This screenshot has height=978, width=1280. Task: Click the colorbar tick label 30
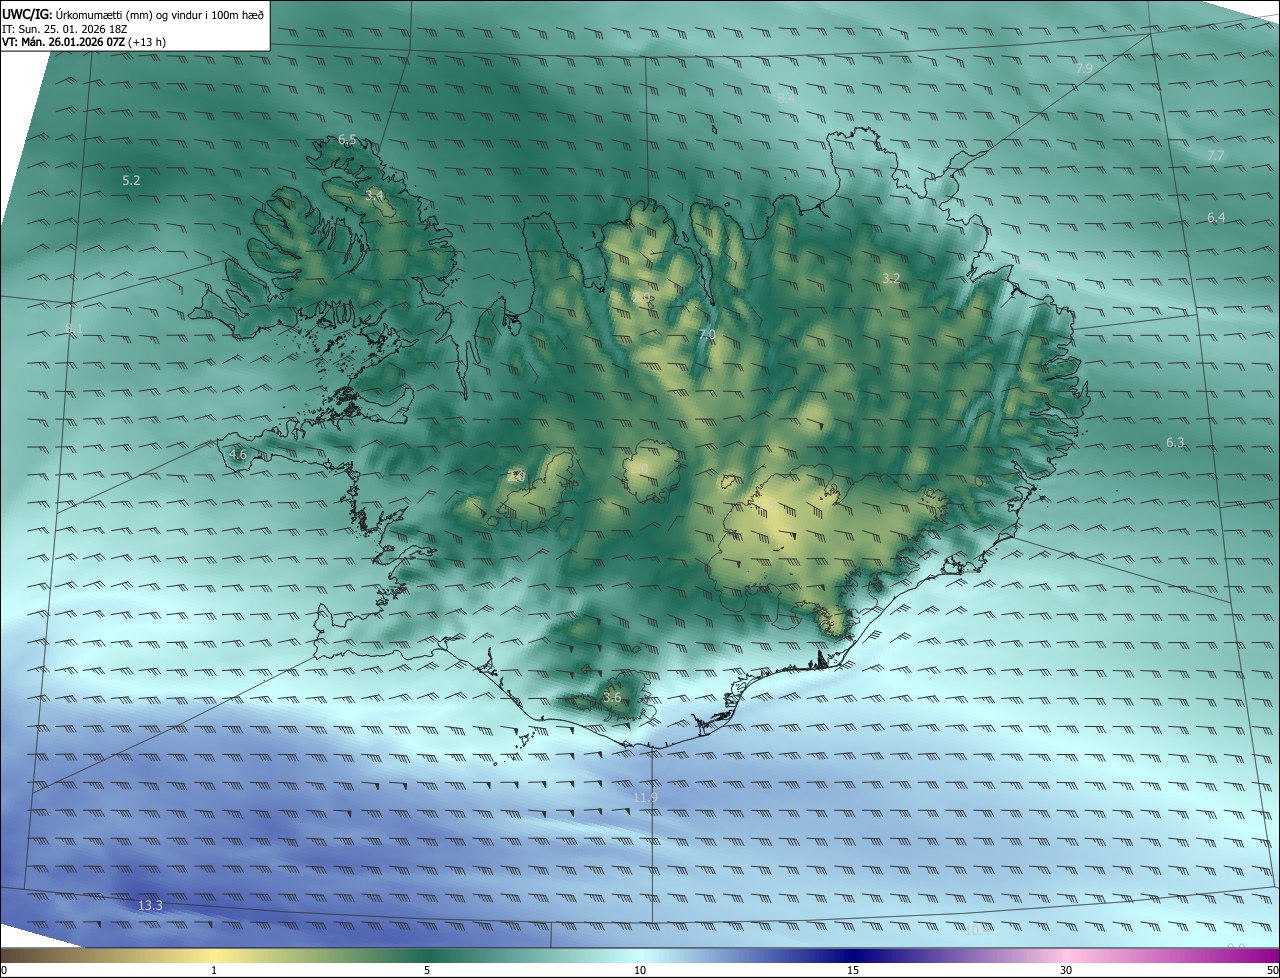click(1066, 970)
